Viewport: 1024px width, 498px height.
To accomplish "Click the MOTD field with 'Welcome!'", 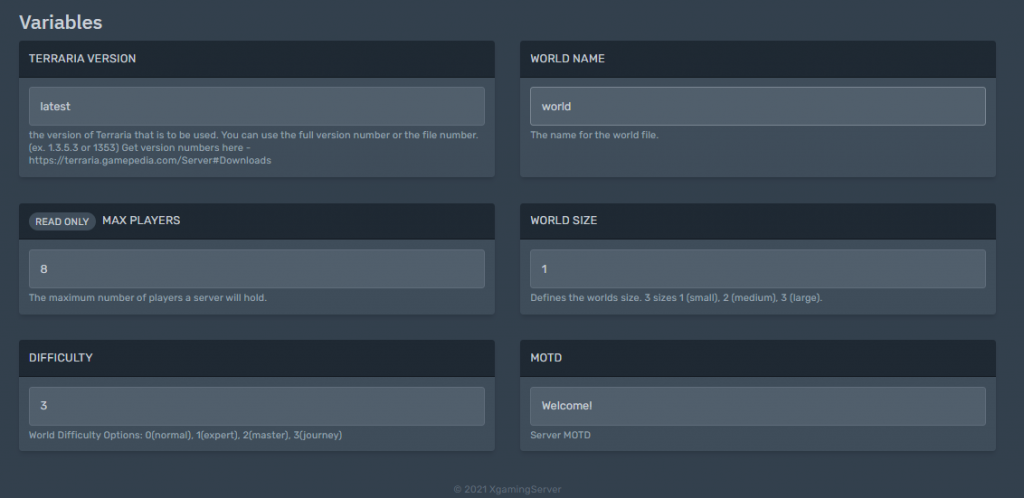I will coord(758,406).
